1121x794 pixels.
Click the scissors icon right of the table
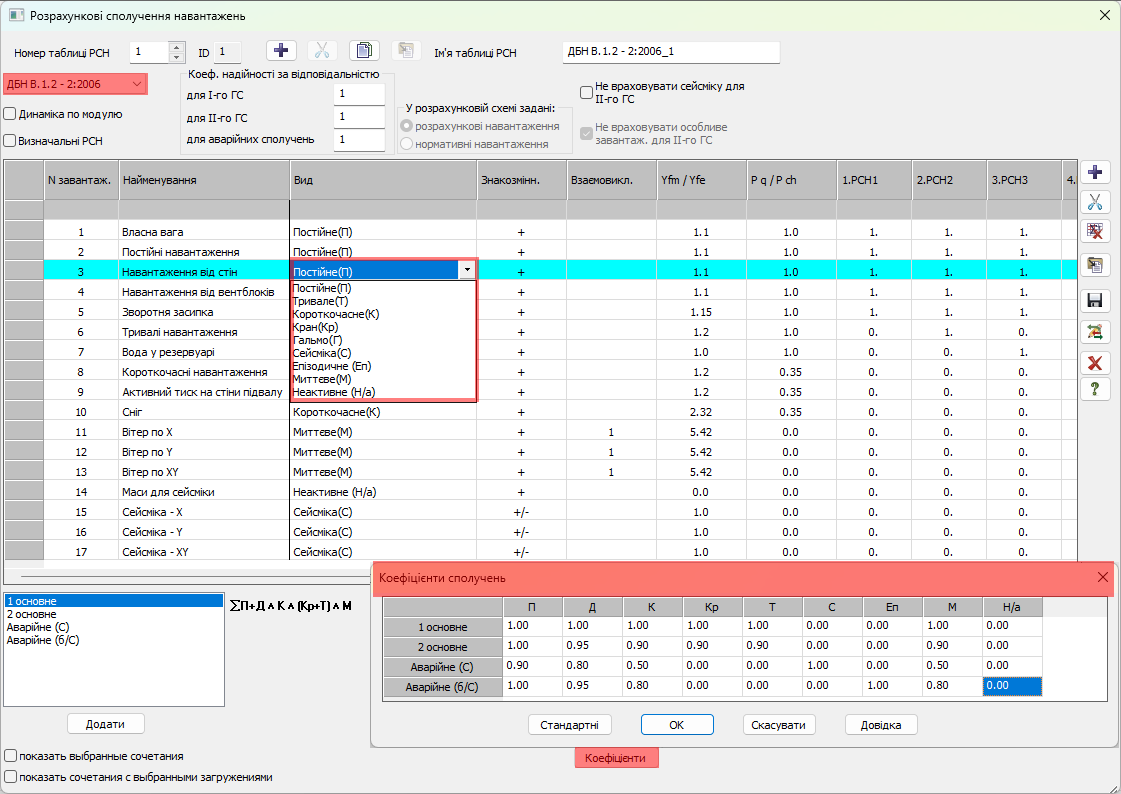(1095, 202)
